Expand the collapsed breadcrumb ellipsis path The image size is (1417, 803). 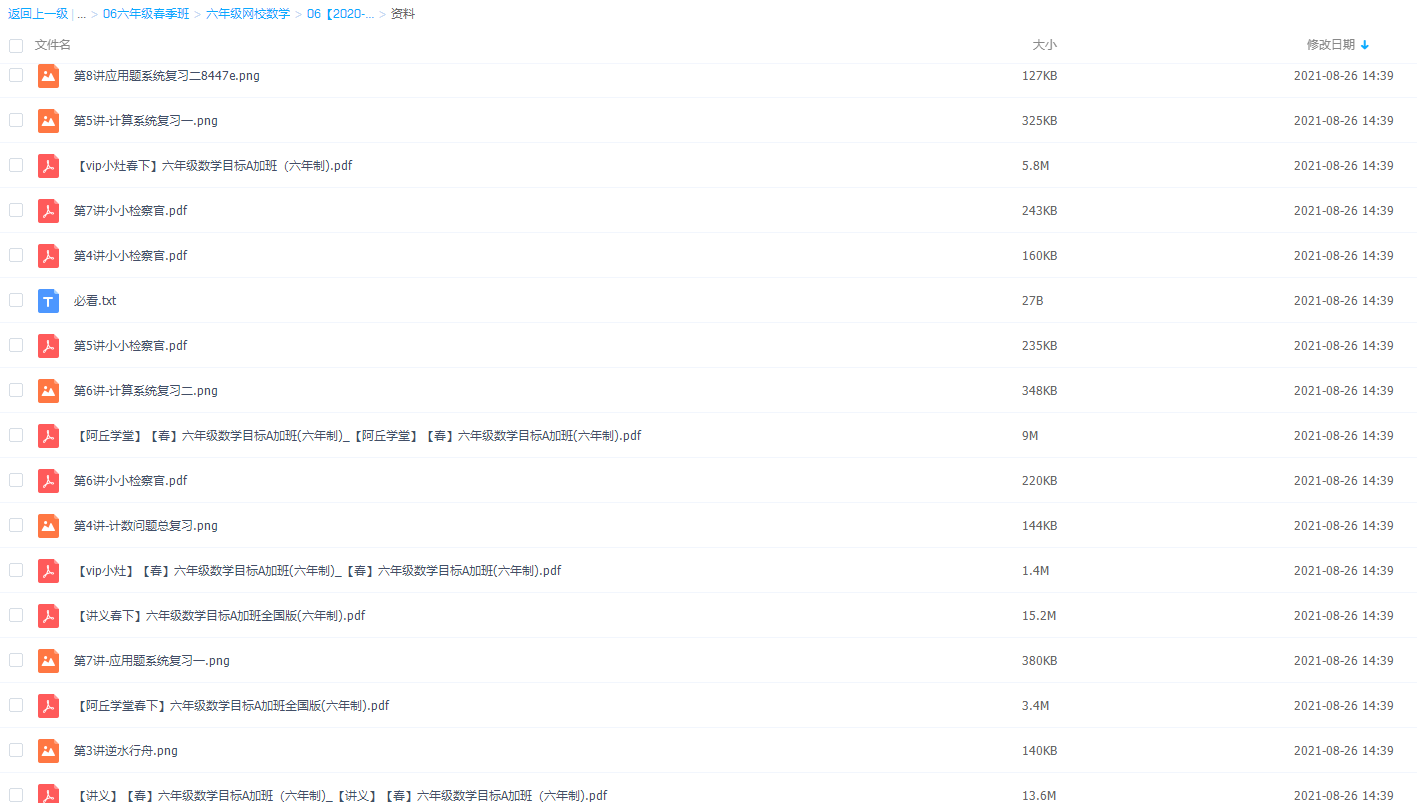[x=81, y=14]
